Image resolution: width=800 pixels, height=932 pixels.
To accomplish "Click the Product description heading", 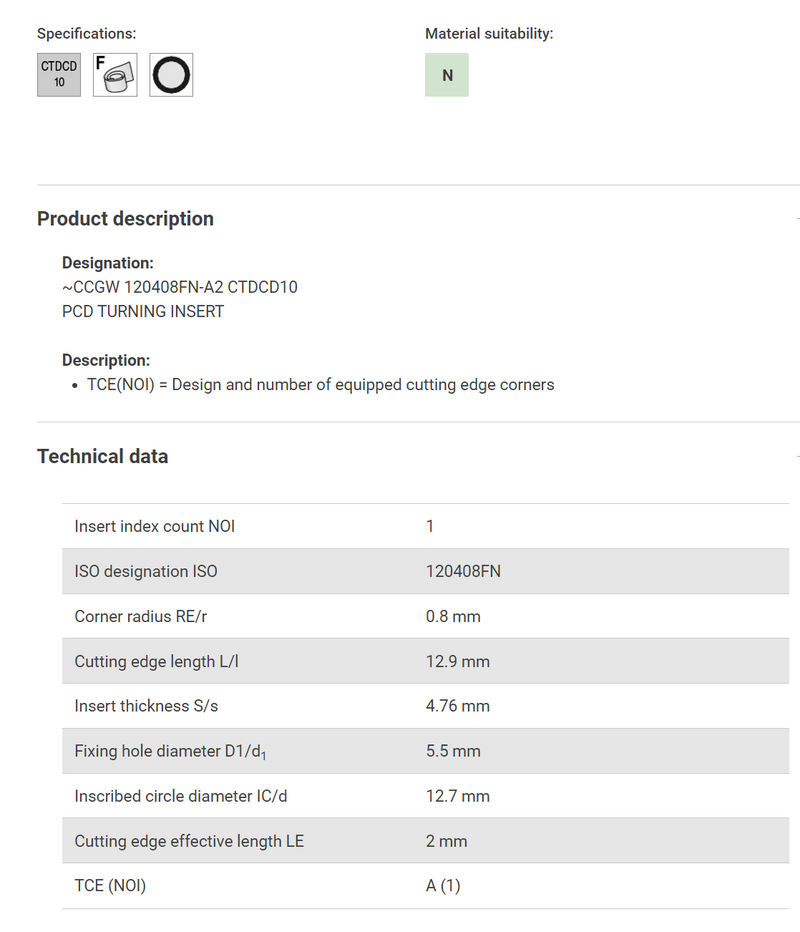I will click(x=125, y=219).
